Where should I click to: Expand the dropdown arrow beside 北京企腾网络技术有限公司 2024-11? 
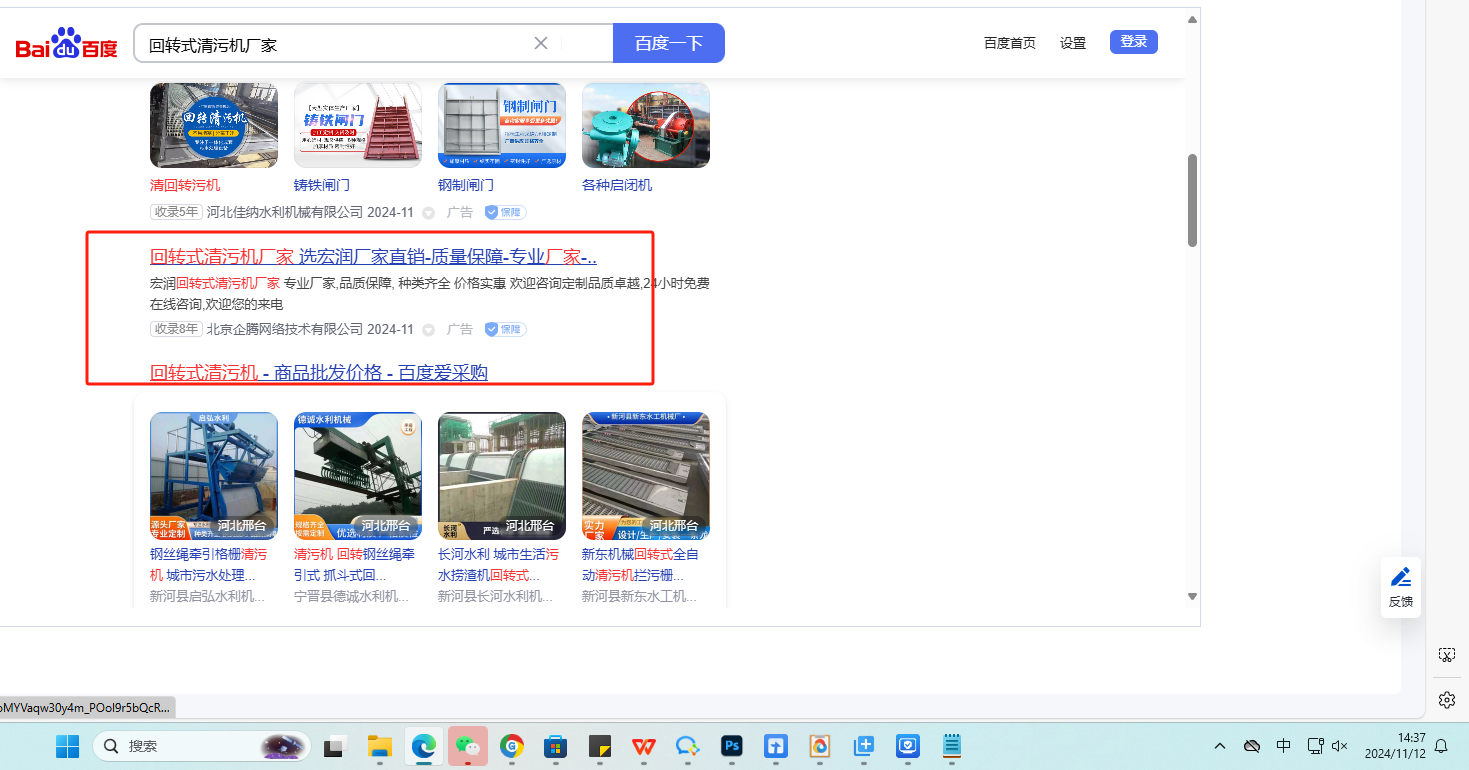point(428,330)
